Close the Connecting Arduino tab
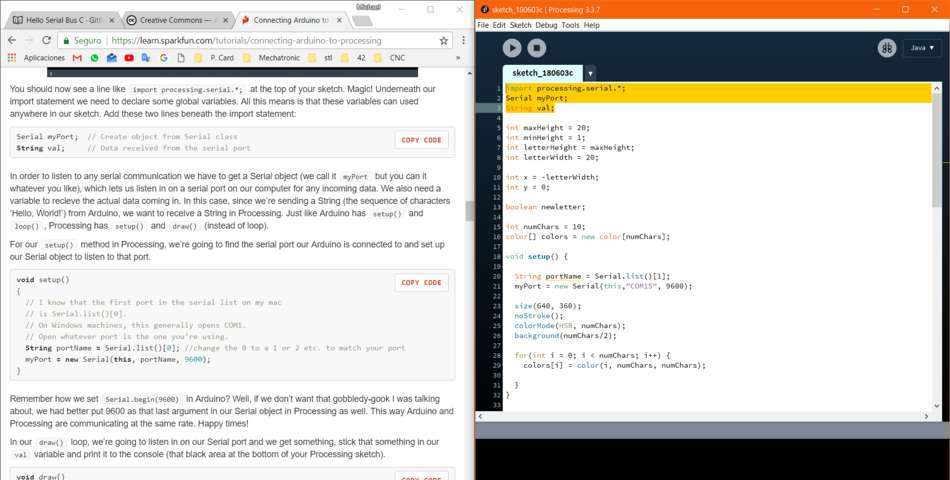 [x=339, y=20]
